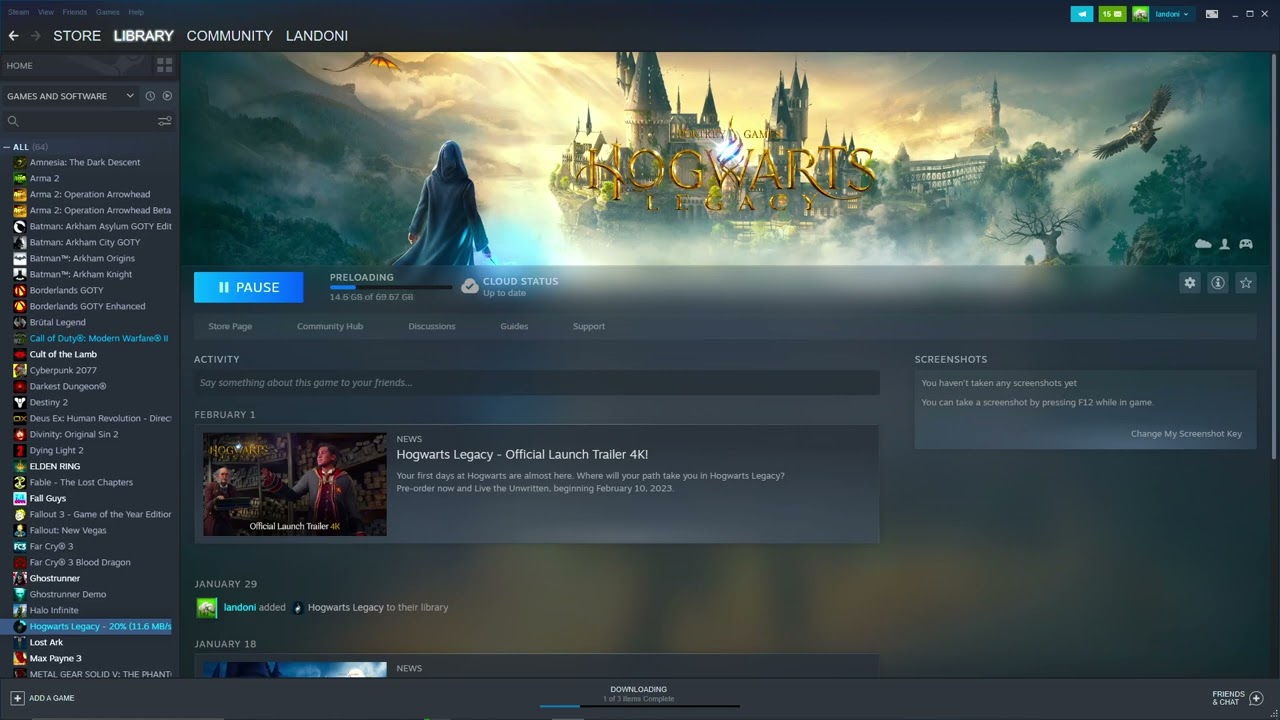The height and width of the screenshot is (720, 1280).
Task: Select Lost Ark in library
Action: pyautogui.click(x=46, y=642)
